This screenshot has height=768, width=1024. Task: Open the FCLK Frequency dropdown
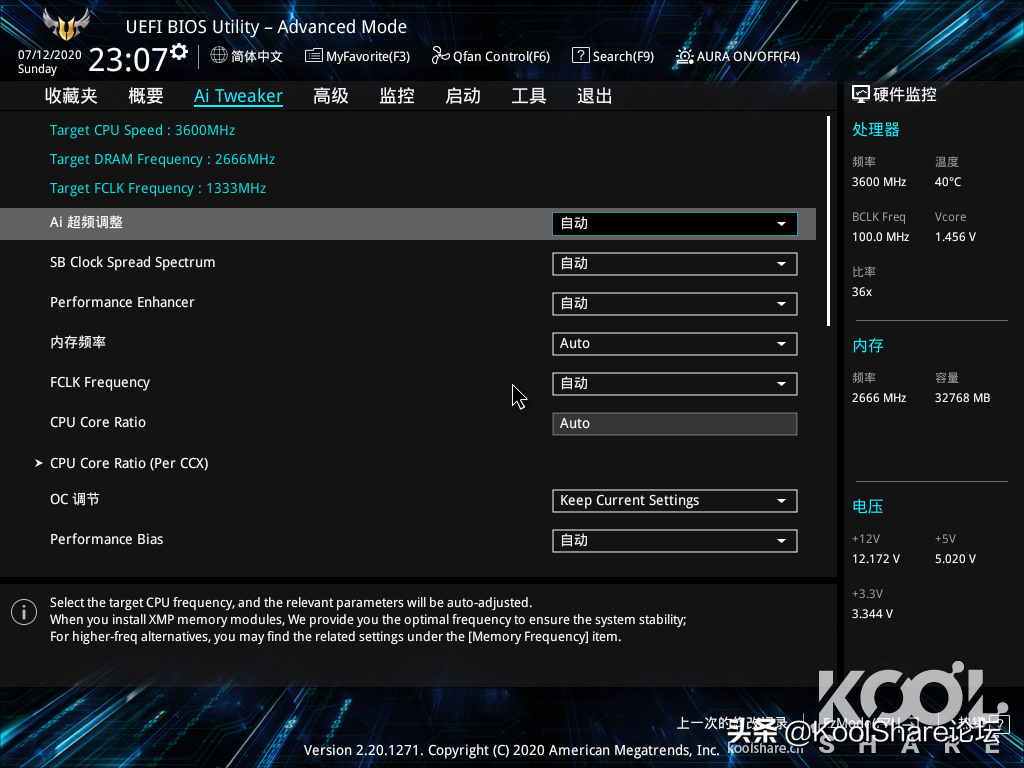click(675, 383)
